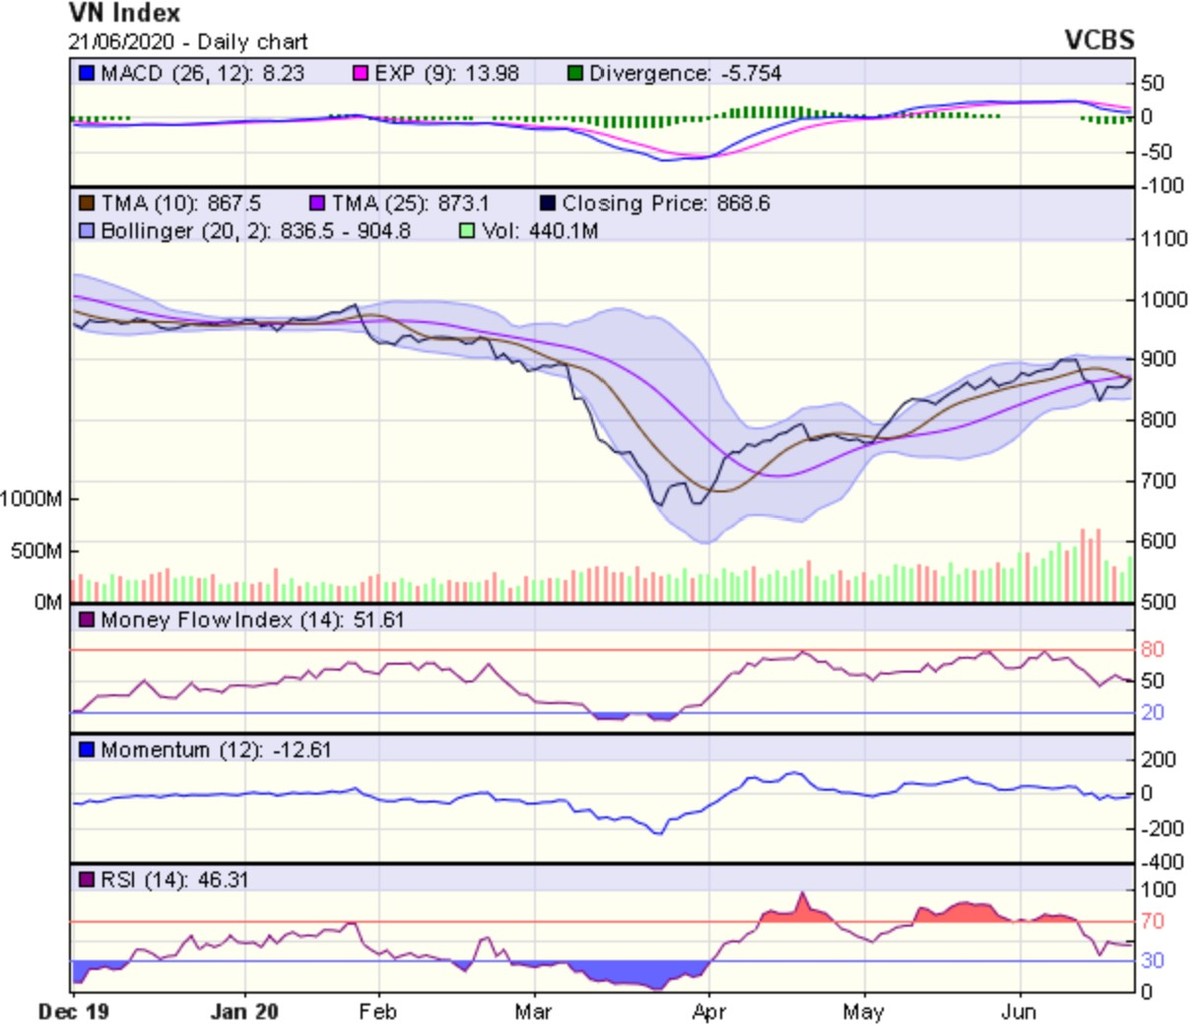Image resolution: width=1200 pixels, height=1034 pixels.
Task: Click the 1000 price axis label
Action: (x=1164, y=300)
